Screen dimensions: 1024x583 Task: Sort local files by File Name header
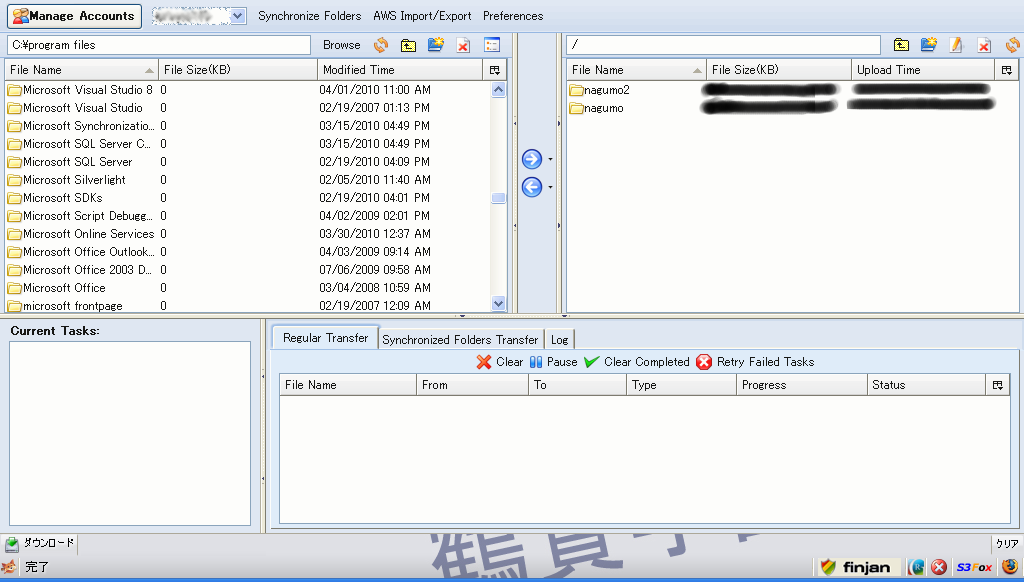pyautogui.click(x=82, y=70)
